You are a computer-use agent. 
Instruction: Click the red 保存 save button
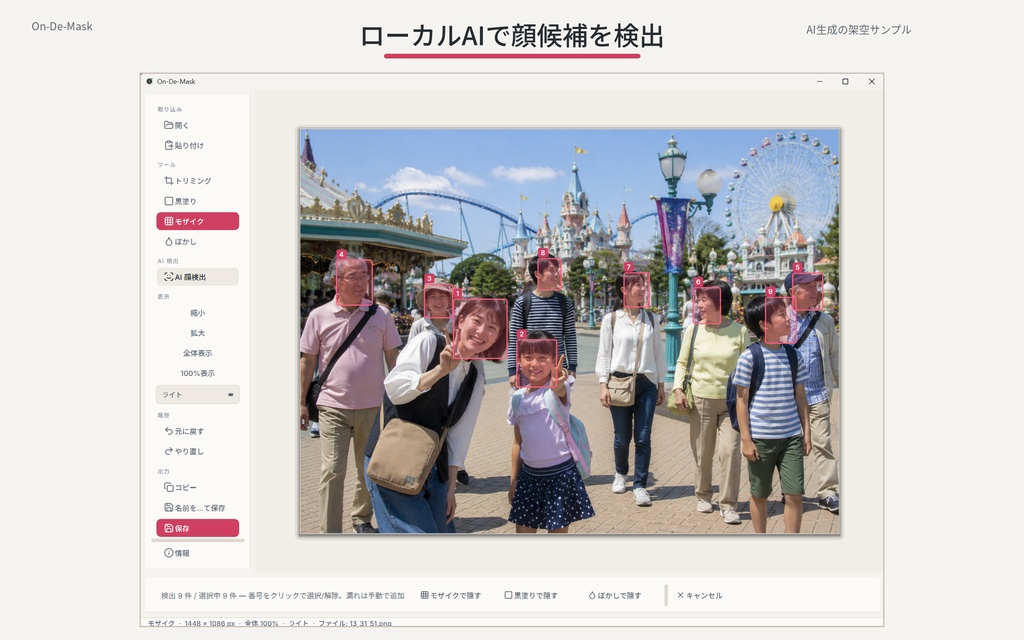pos(197,528)
